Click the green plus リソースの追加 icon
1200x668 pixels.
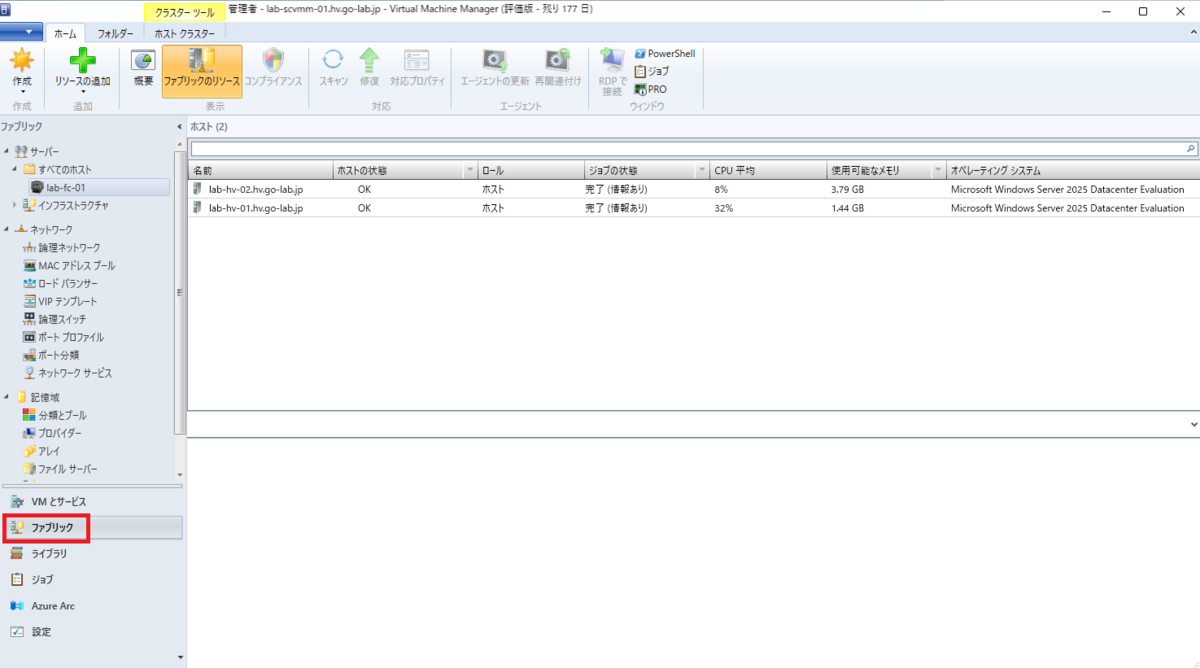[83, 62]
